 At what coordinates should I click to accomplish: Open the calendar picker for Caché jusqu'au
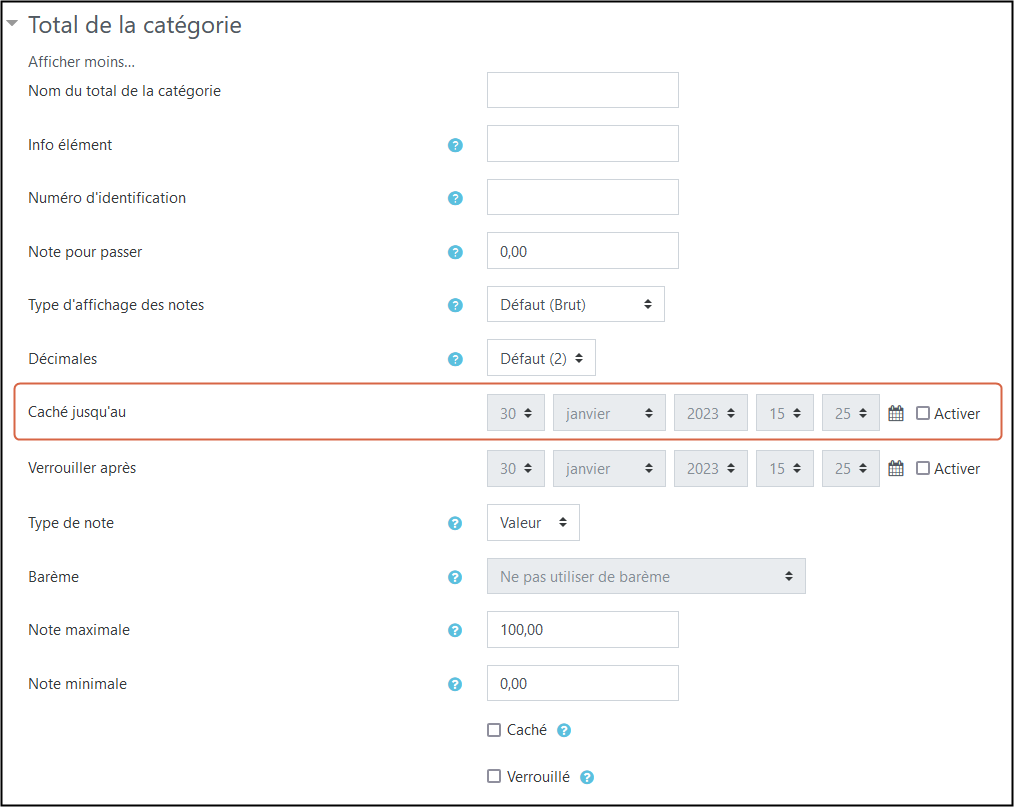pos(895,412)
